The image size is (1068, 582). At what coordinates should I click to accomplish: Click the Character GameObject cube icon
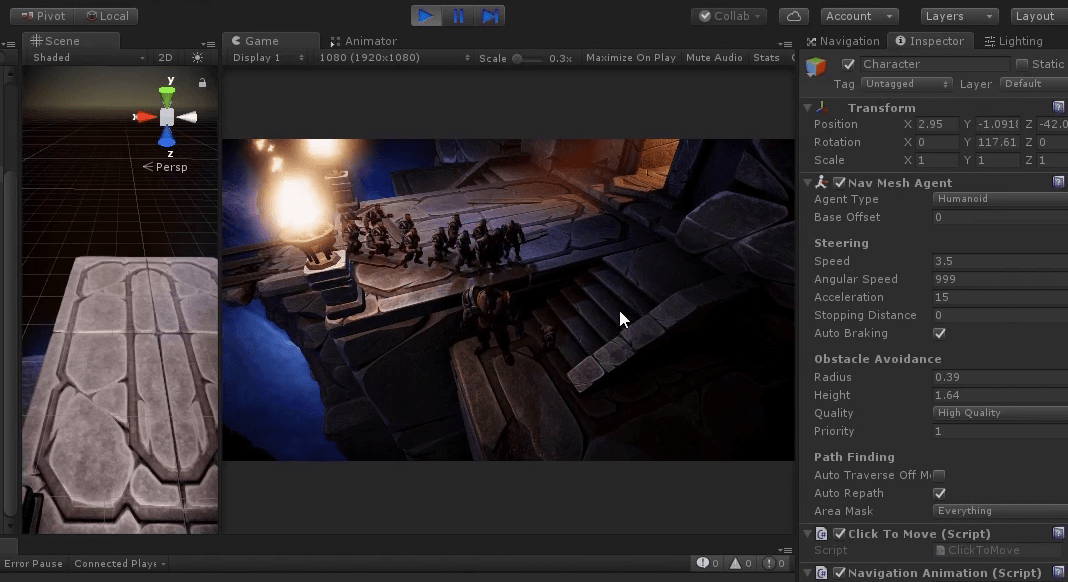(x=817, y=66)
